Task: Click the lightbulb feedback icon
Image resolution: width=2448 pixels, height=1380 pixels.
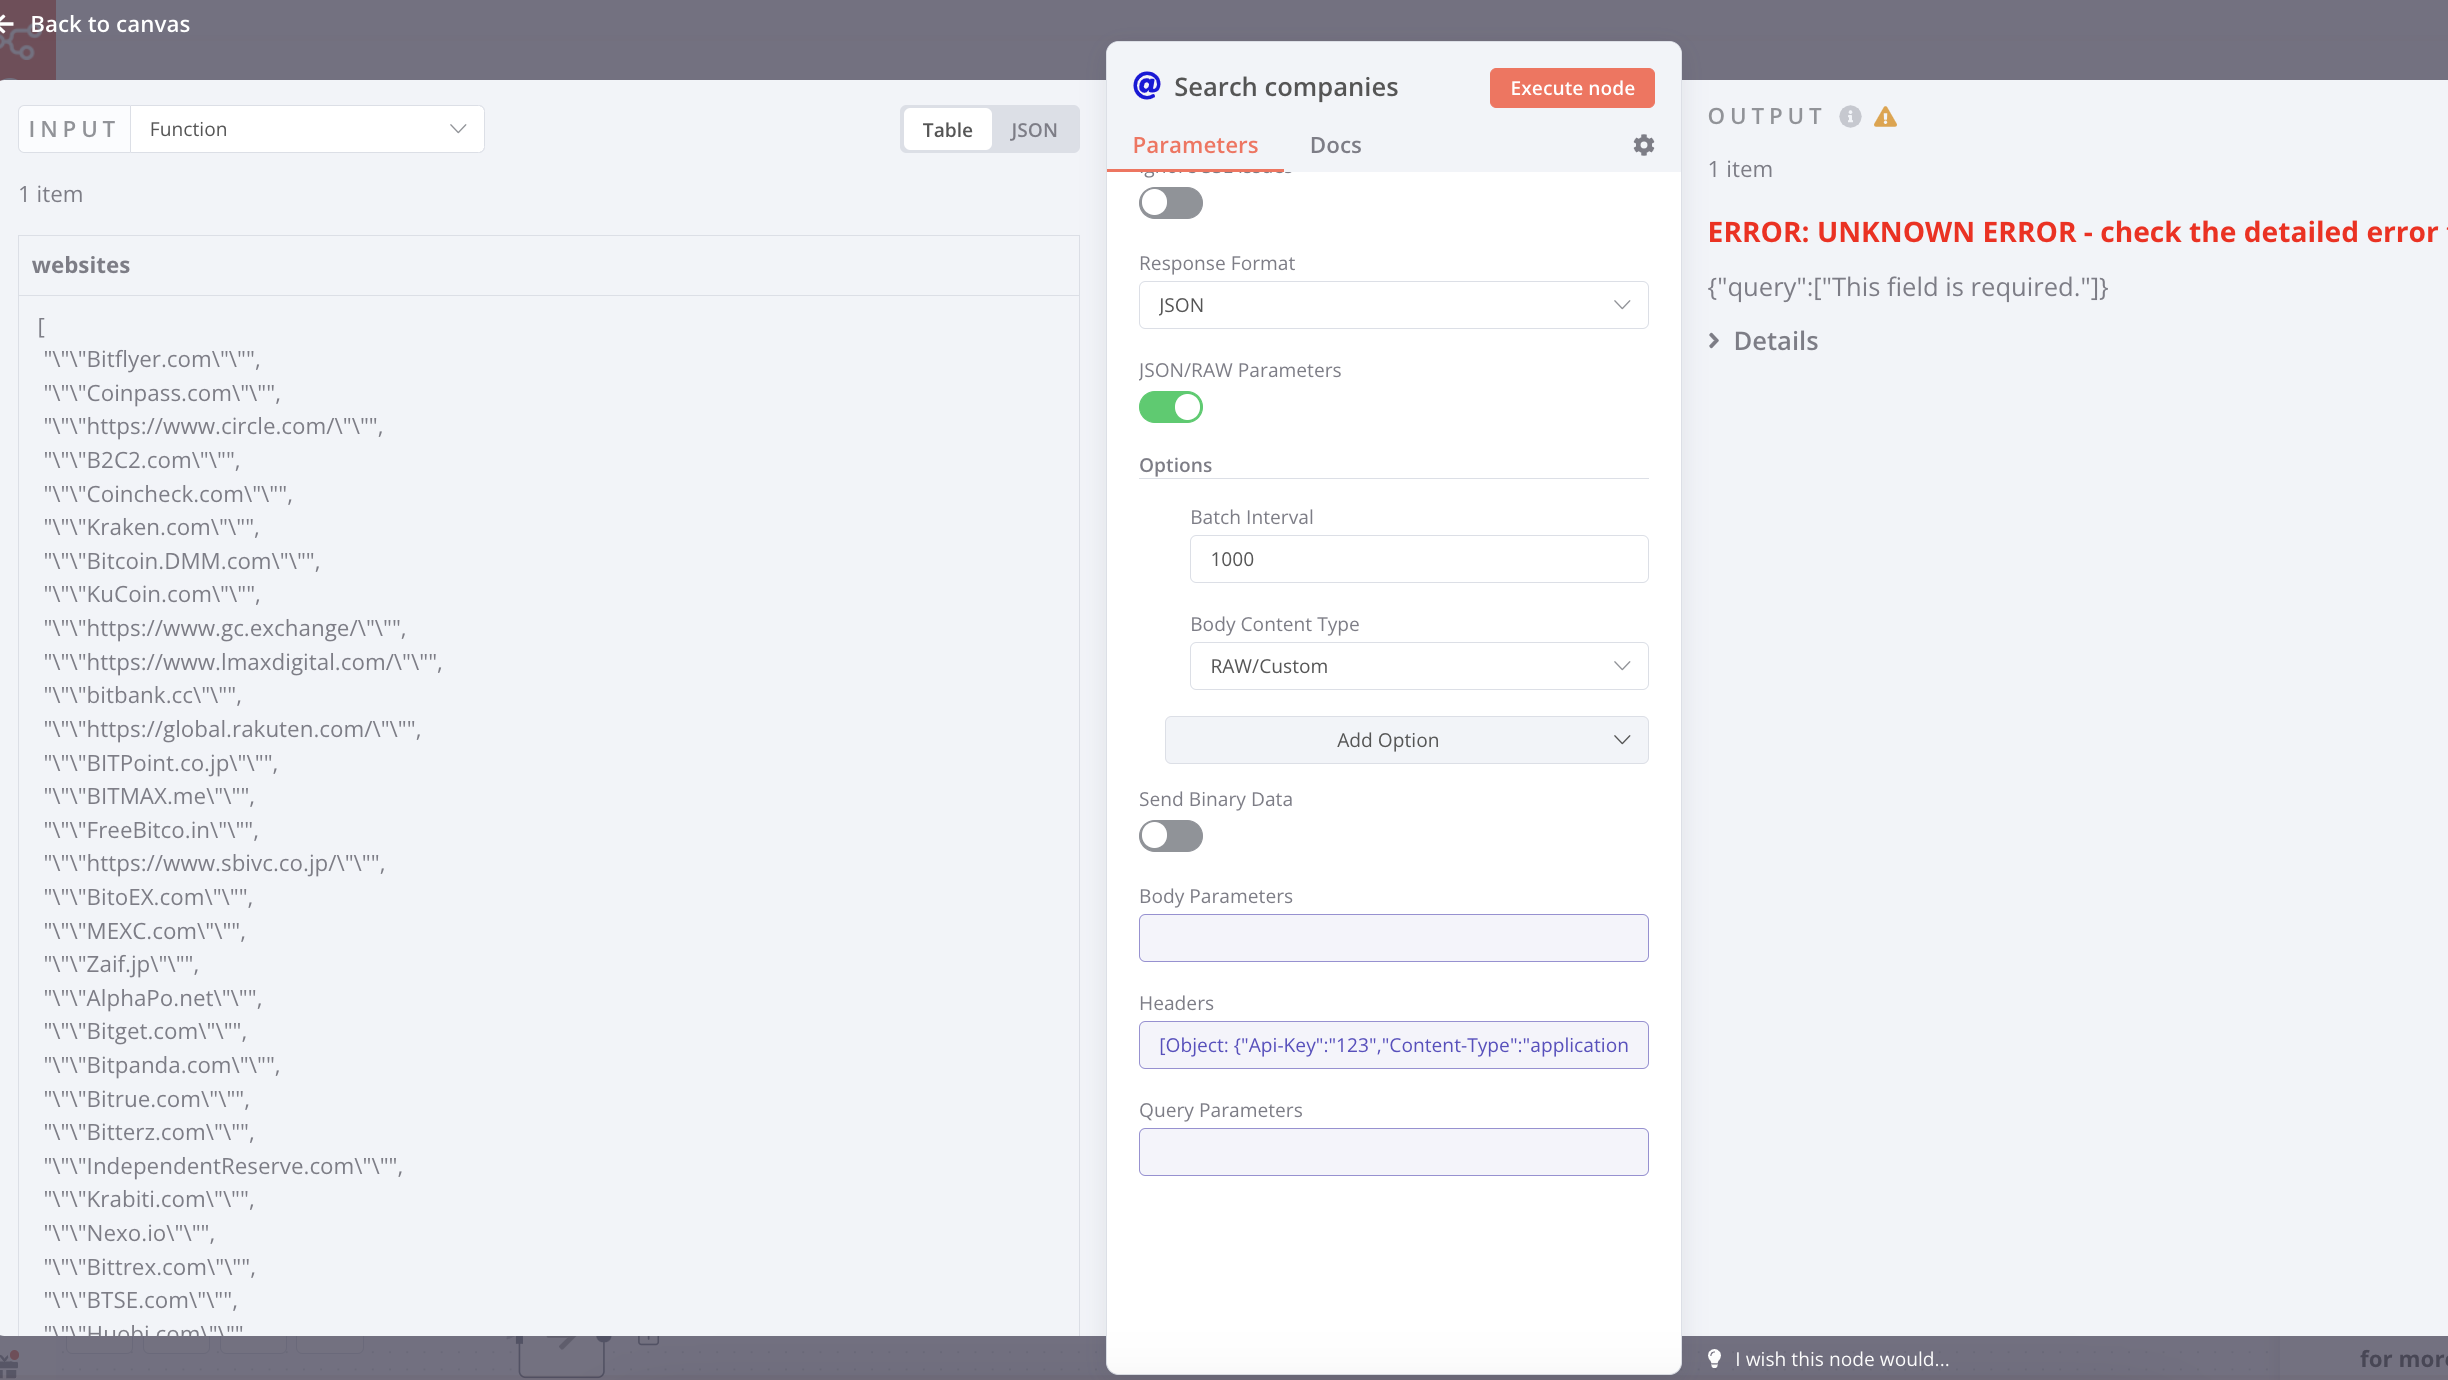Action: click(x=1714, y=1358)
